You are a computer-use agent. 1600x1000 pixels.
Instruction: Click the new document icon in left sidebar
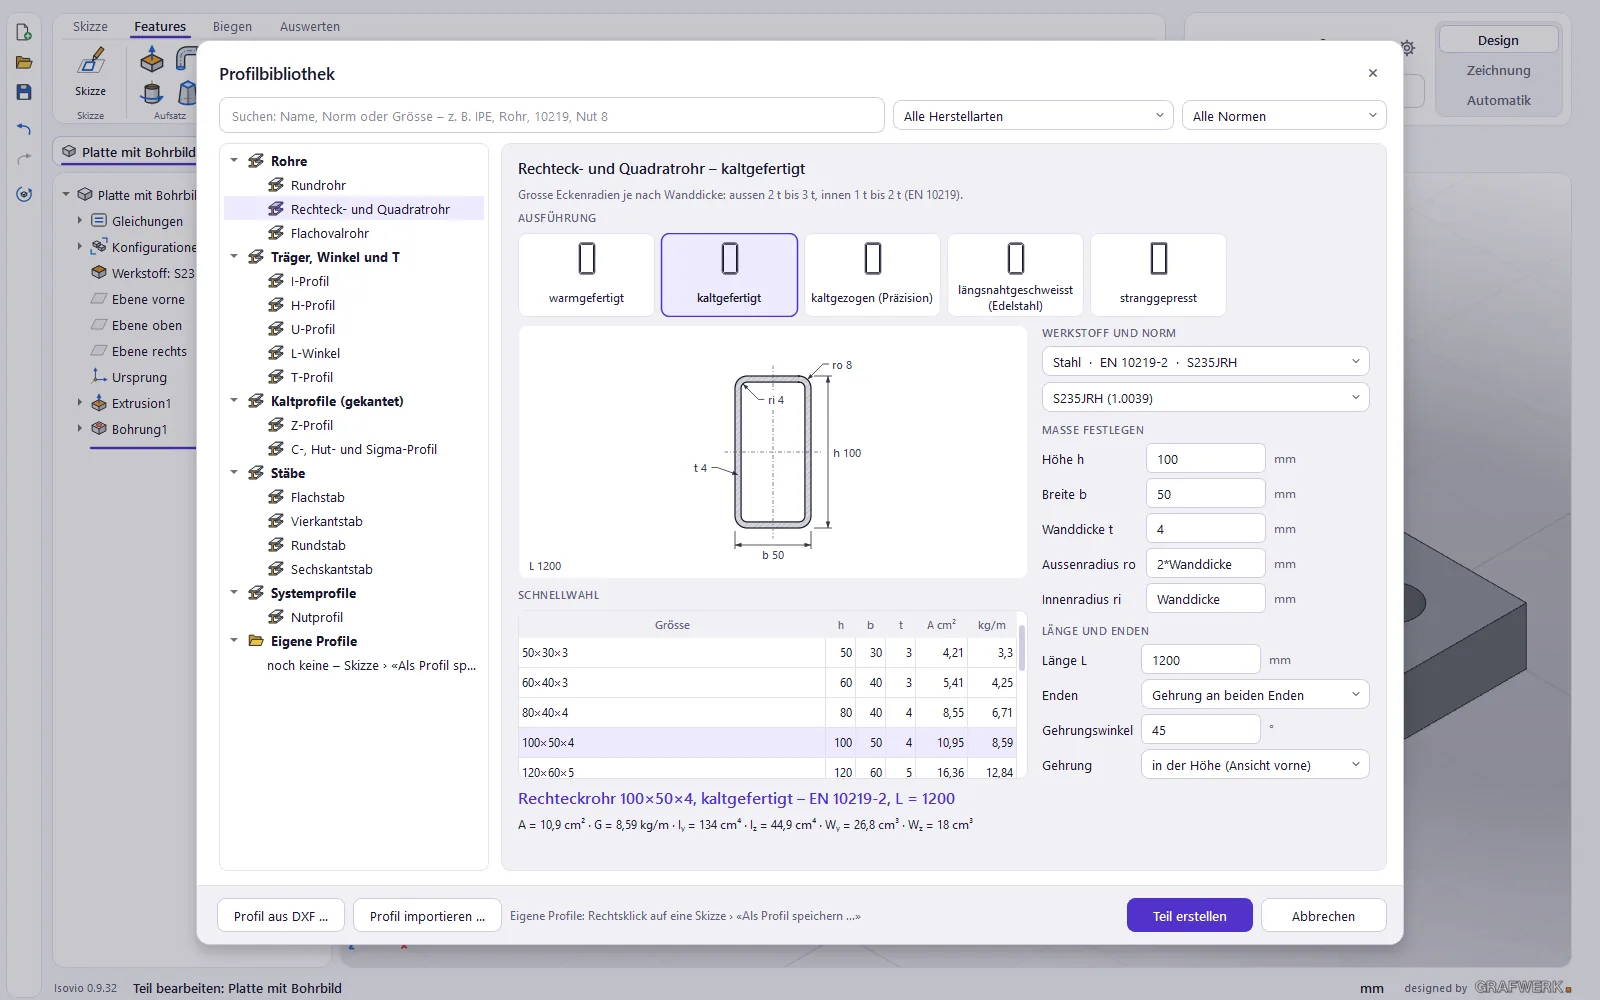click(24, 33)
